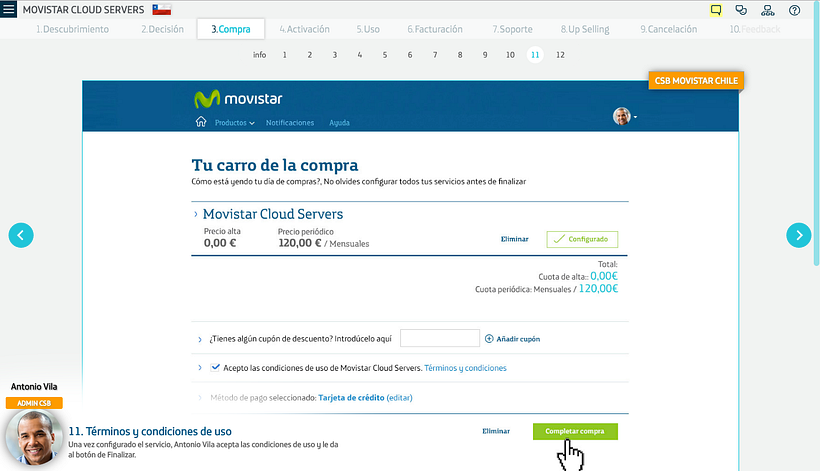Viewport: 820px width, 471px height.
Task: Jump to step 12 in the pager
Action: 560,55
